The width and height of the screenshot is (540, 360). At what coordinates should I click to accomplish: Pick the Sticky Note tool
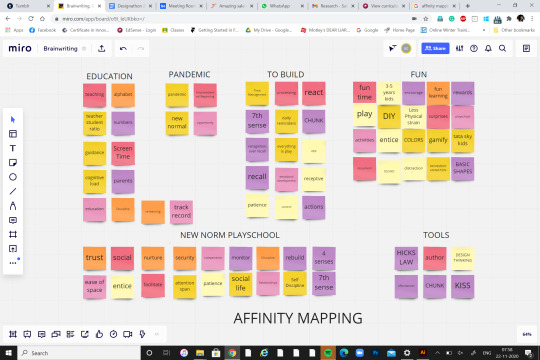(13, 163)
